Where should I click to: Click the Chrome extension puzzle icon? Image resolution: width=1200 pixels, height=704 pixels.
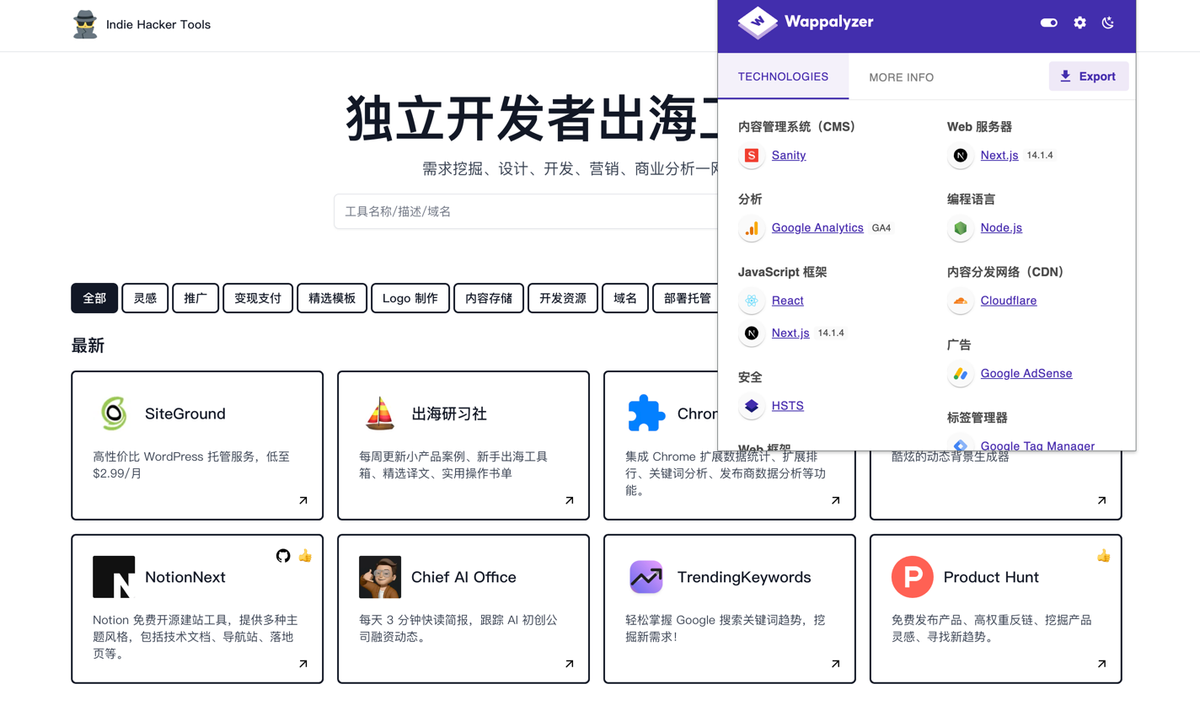pos(646,413)
